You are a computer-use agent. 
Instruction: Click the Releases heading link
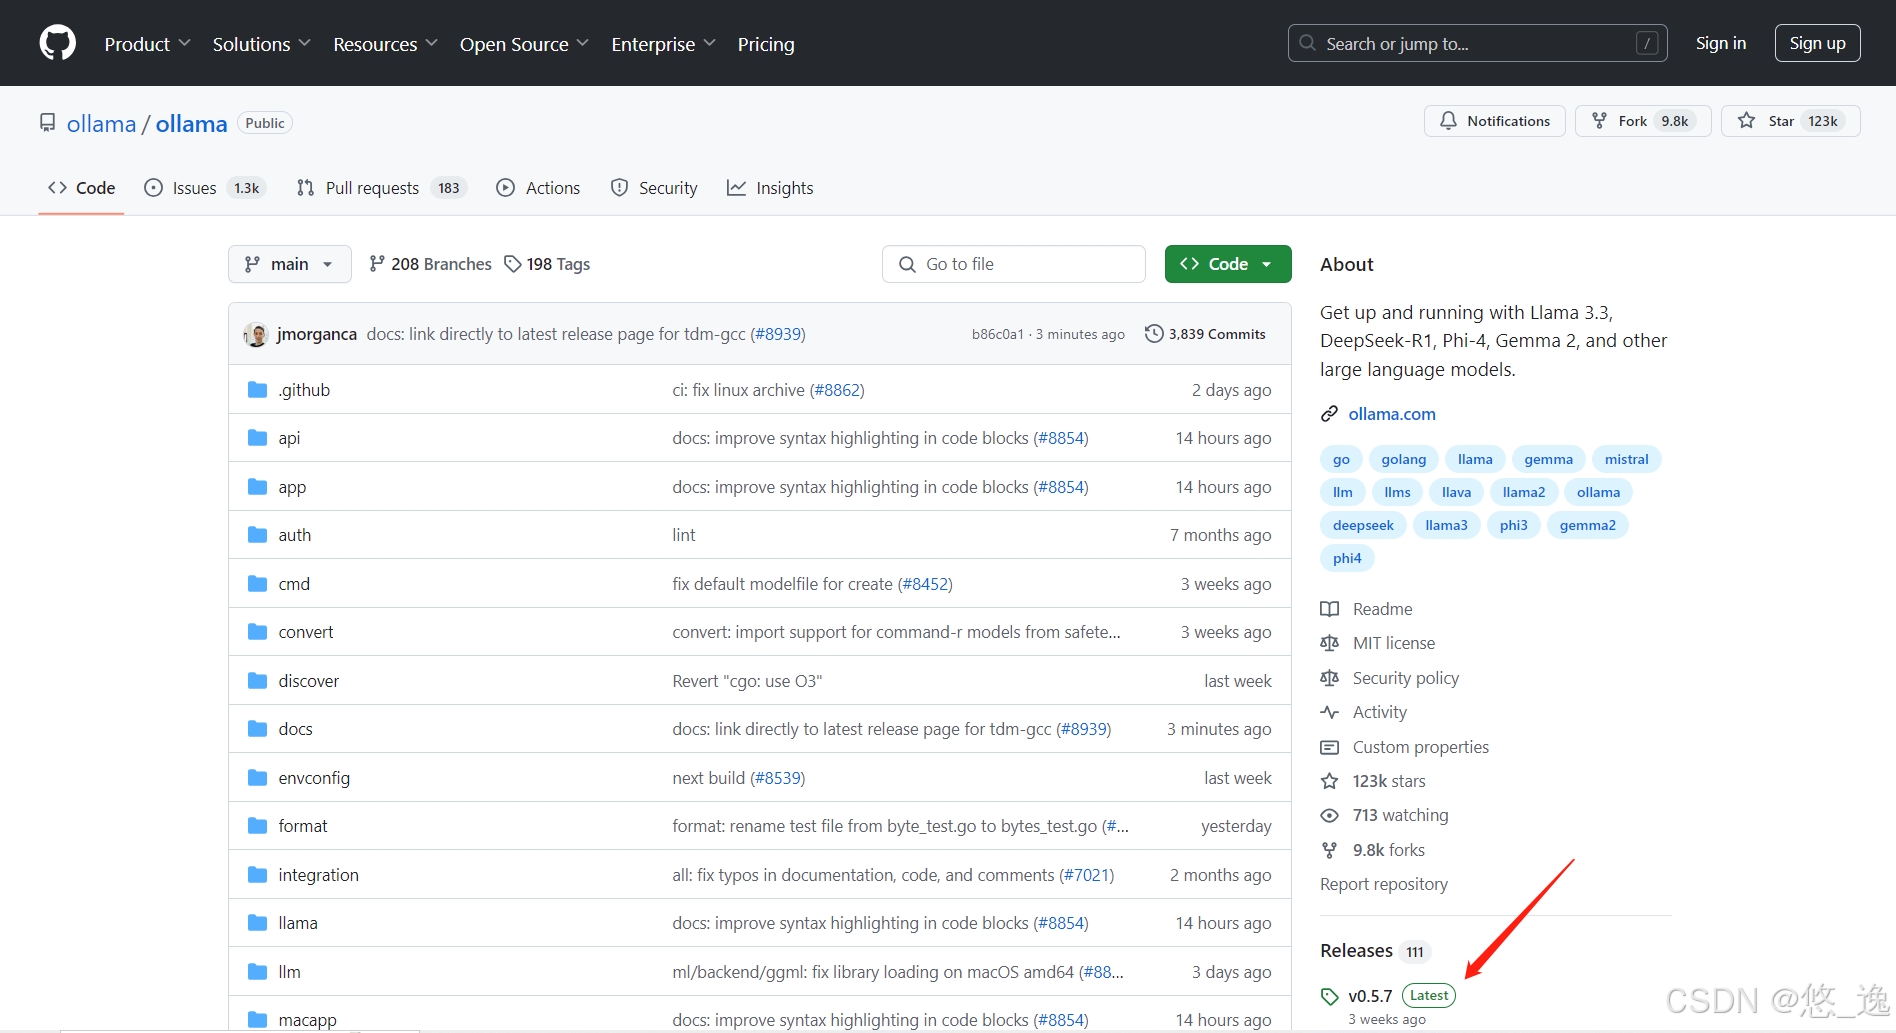1356,951
